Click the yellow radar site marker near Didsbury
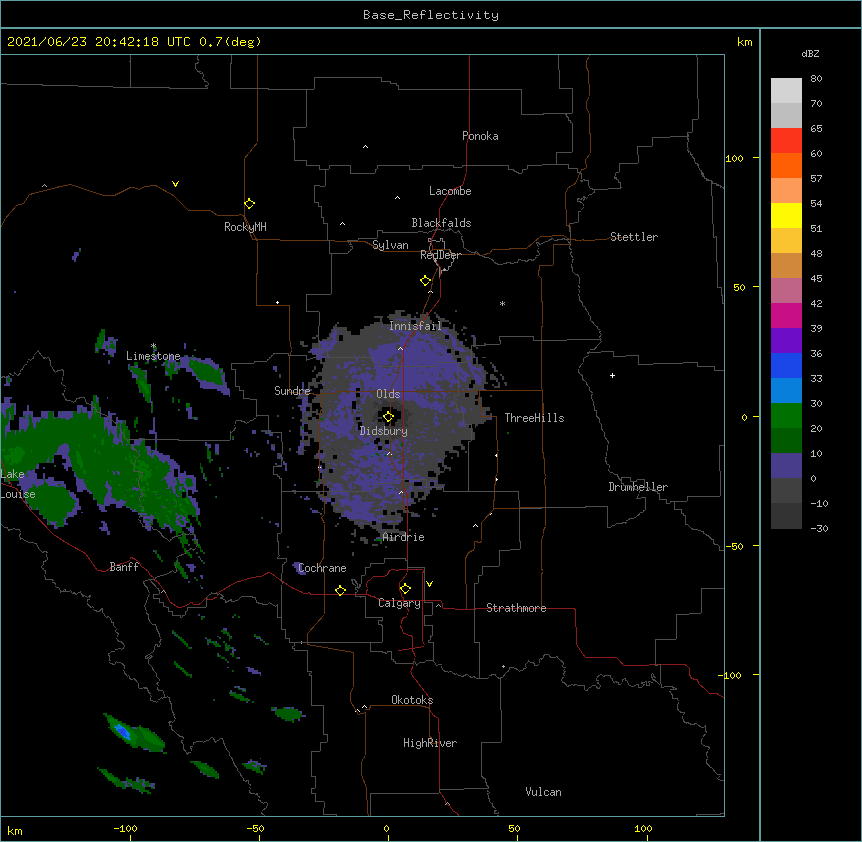 [388, 417]
